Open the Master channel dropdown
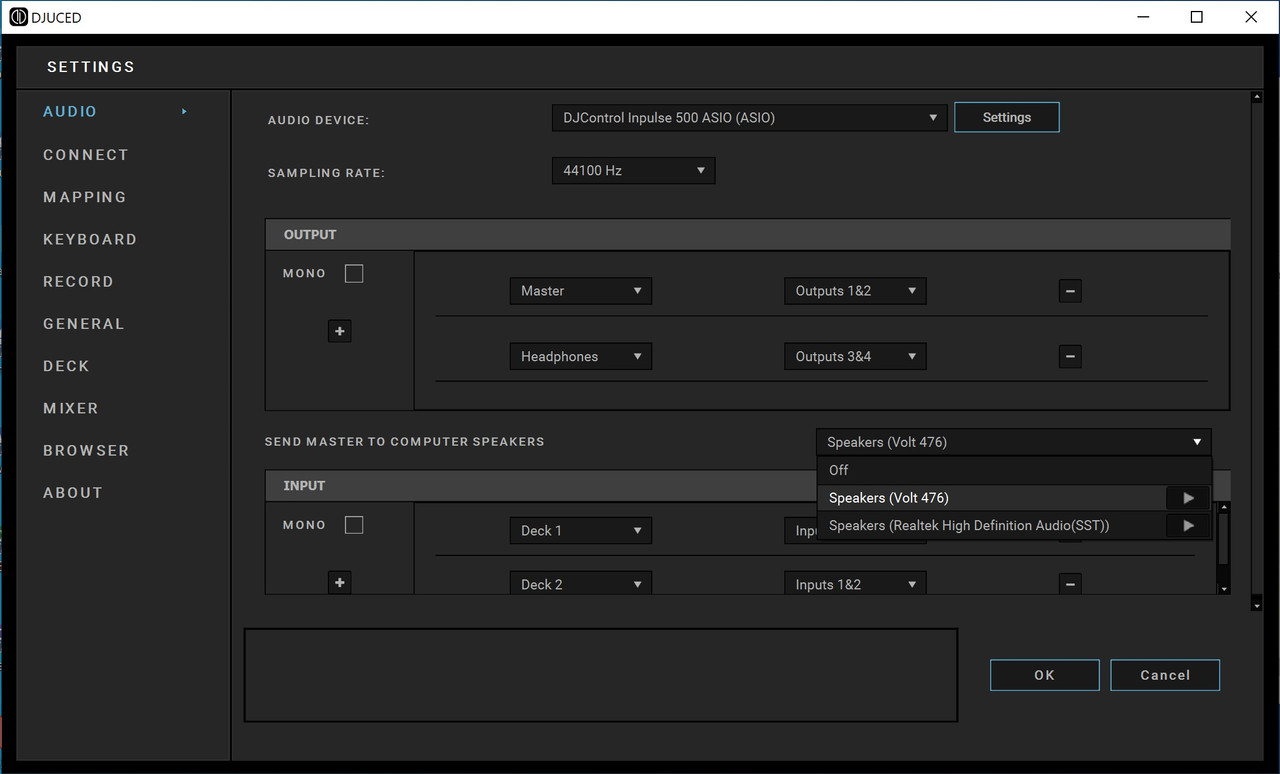This screenshot has height=774, width=1280. tap(580, 291)
